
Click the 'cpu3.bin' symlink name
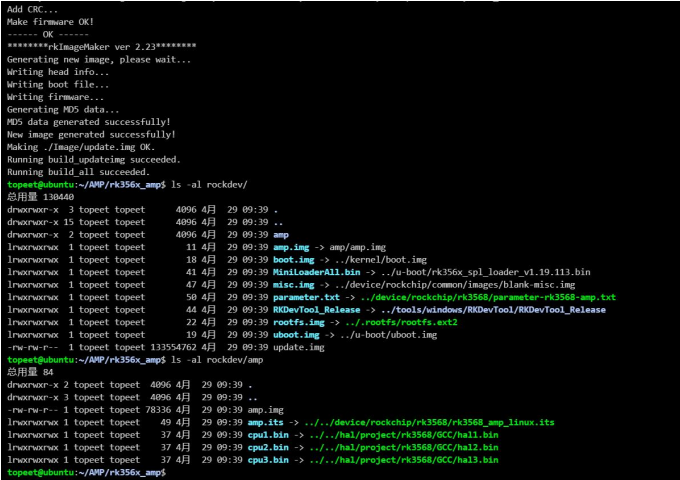268,460
